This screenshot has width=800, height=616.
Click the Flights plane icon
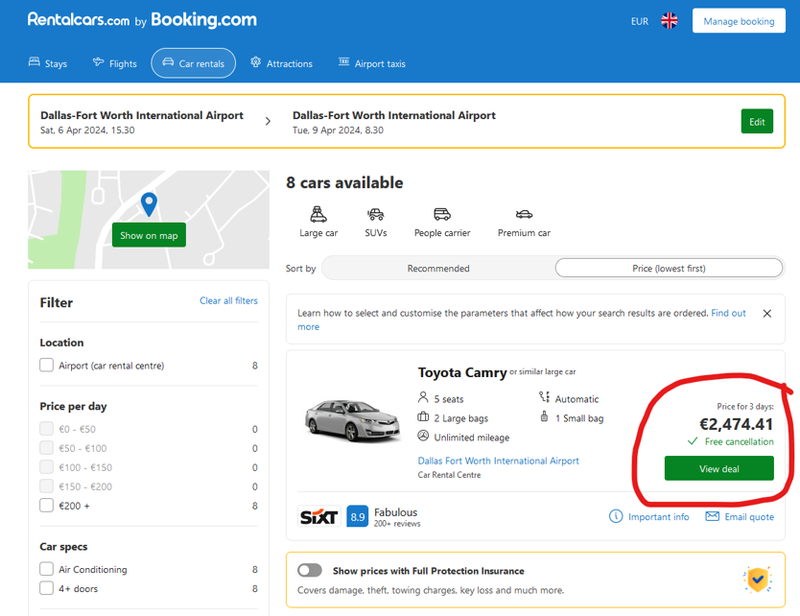pyautogui.click(x=98, y=62)
